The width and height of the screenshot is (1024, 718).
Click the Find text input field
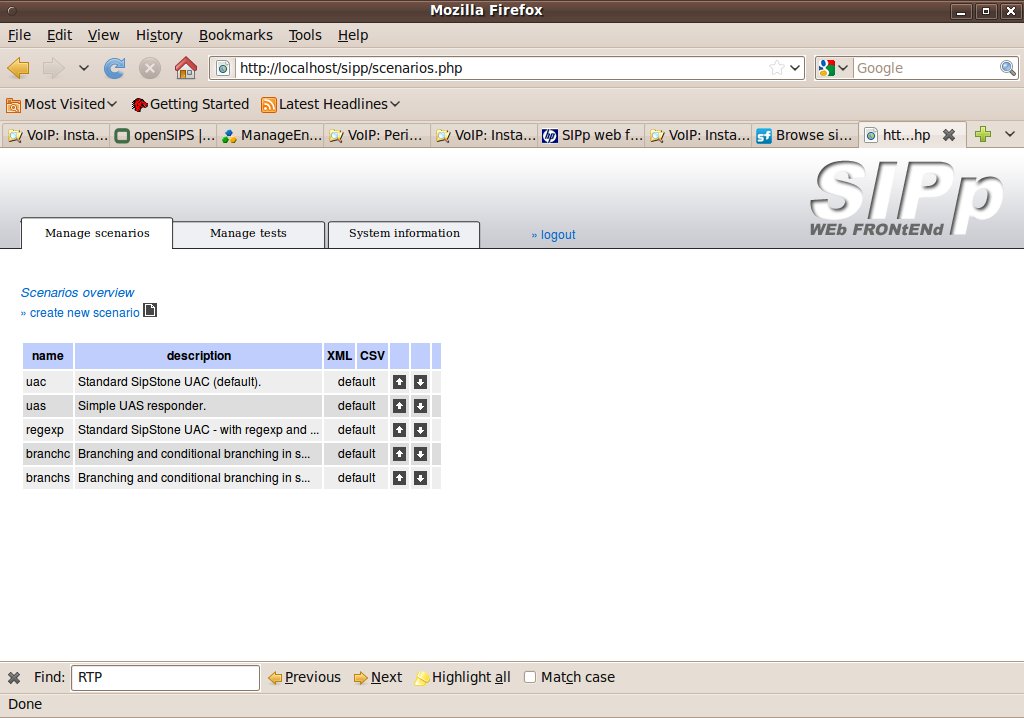coord(165,677)
